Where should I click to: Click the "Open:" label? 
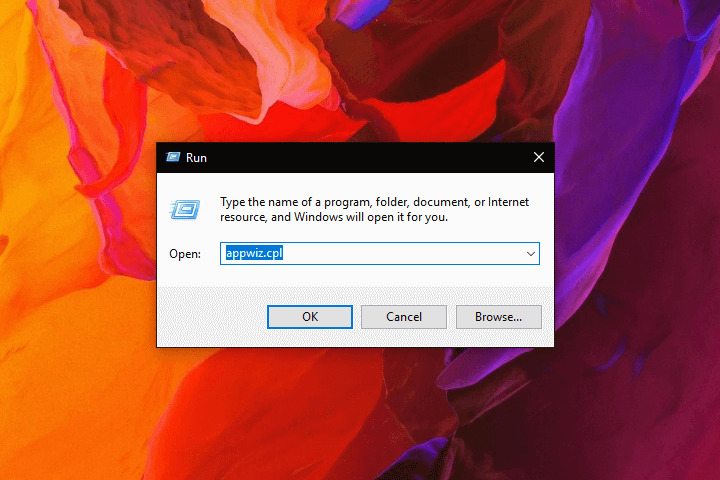coord(185,254)
